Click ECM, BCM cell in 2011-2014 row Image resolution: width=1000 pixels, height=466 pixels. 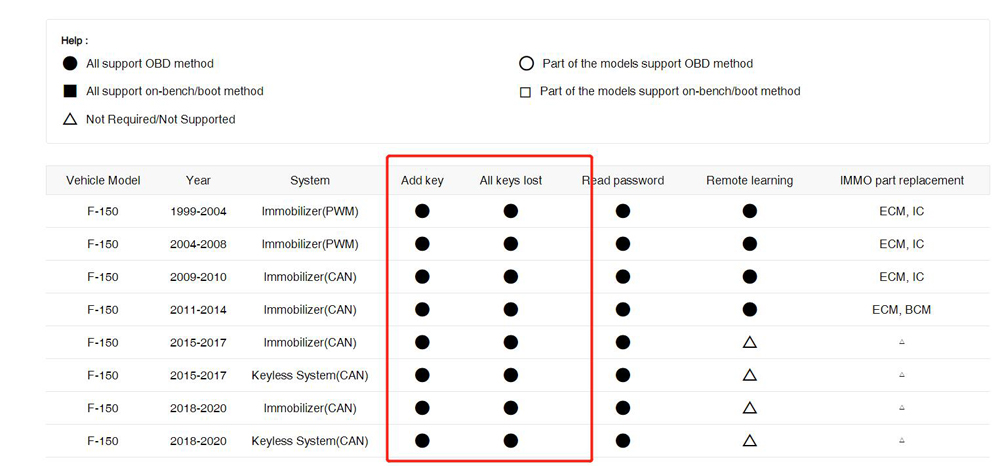pos(901,310)
